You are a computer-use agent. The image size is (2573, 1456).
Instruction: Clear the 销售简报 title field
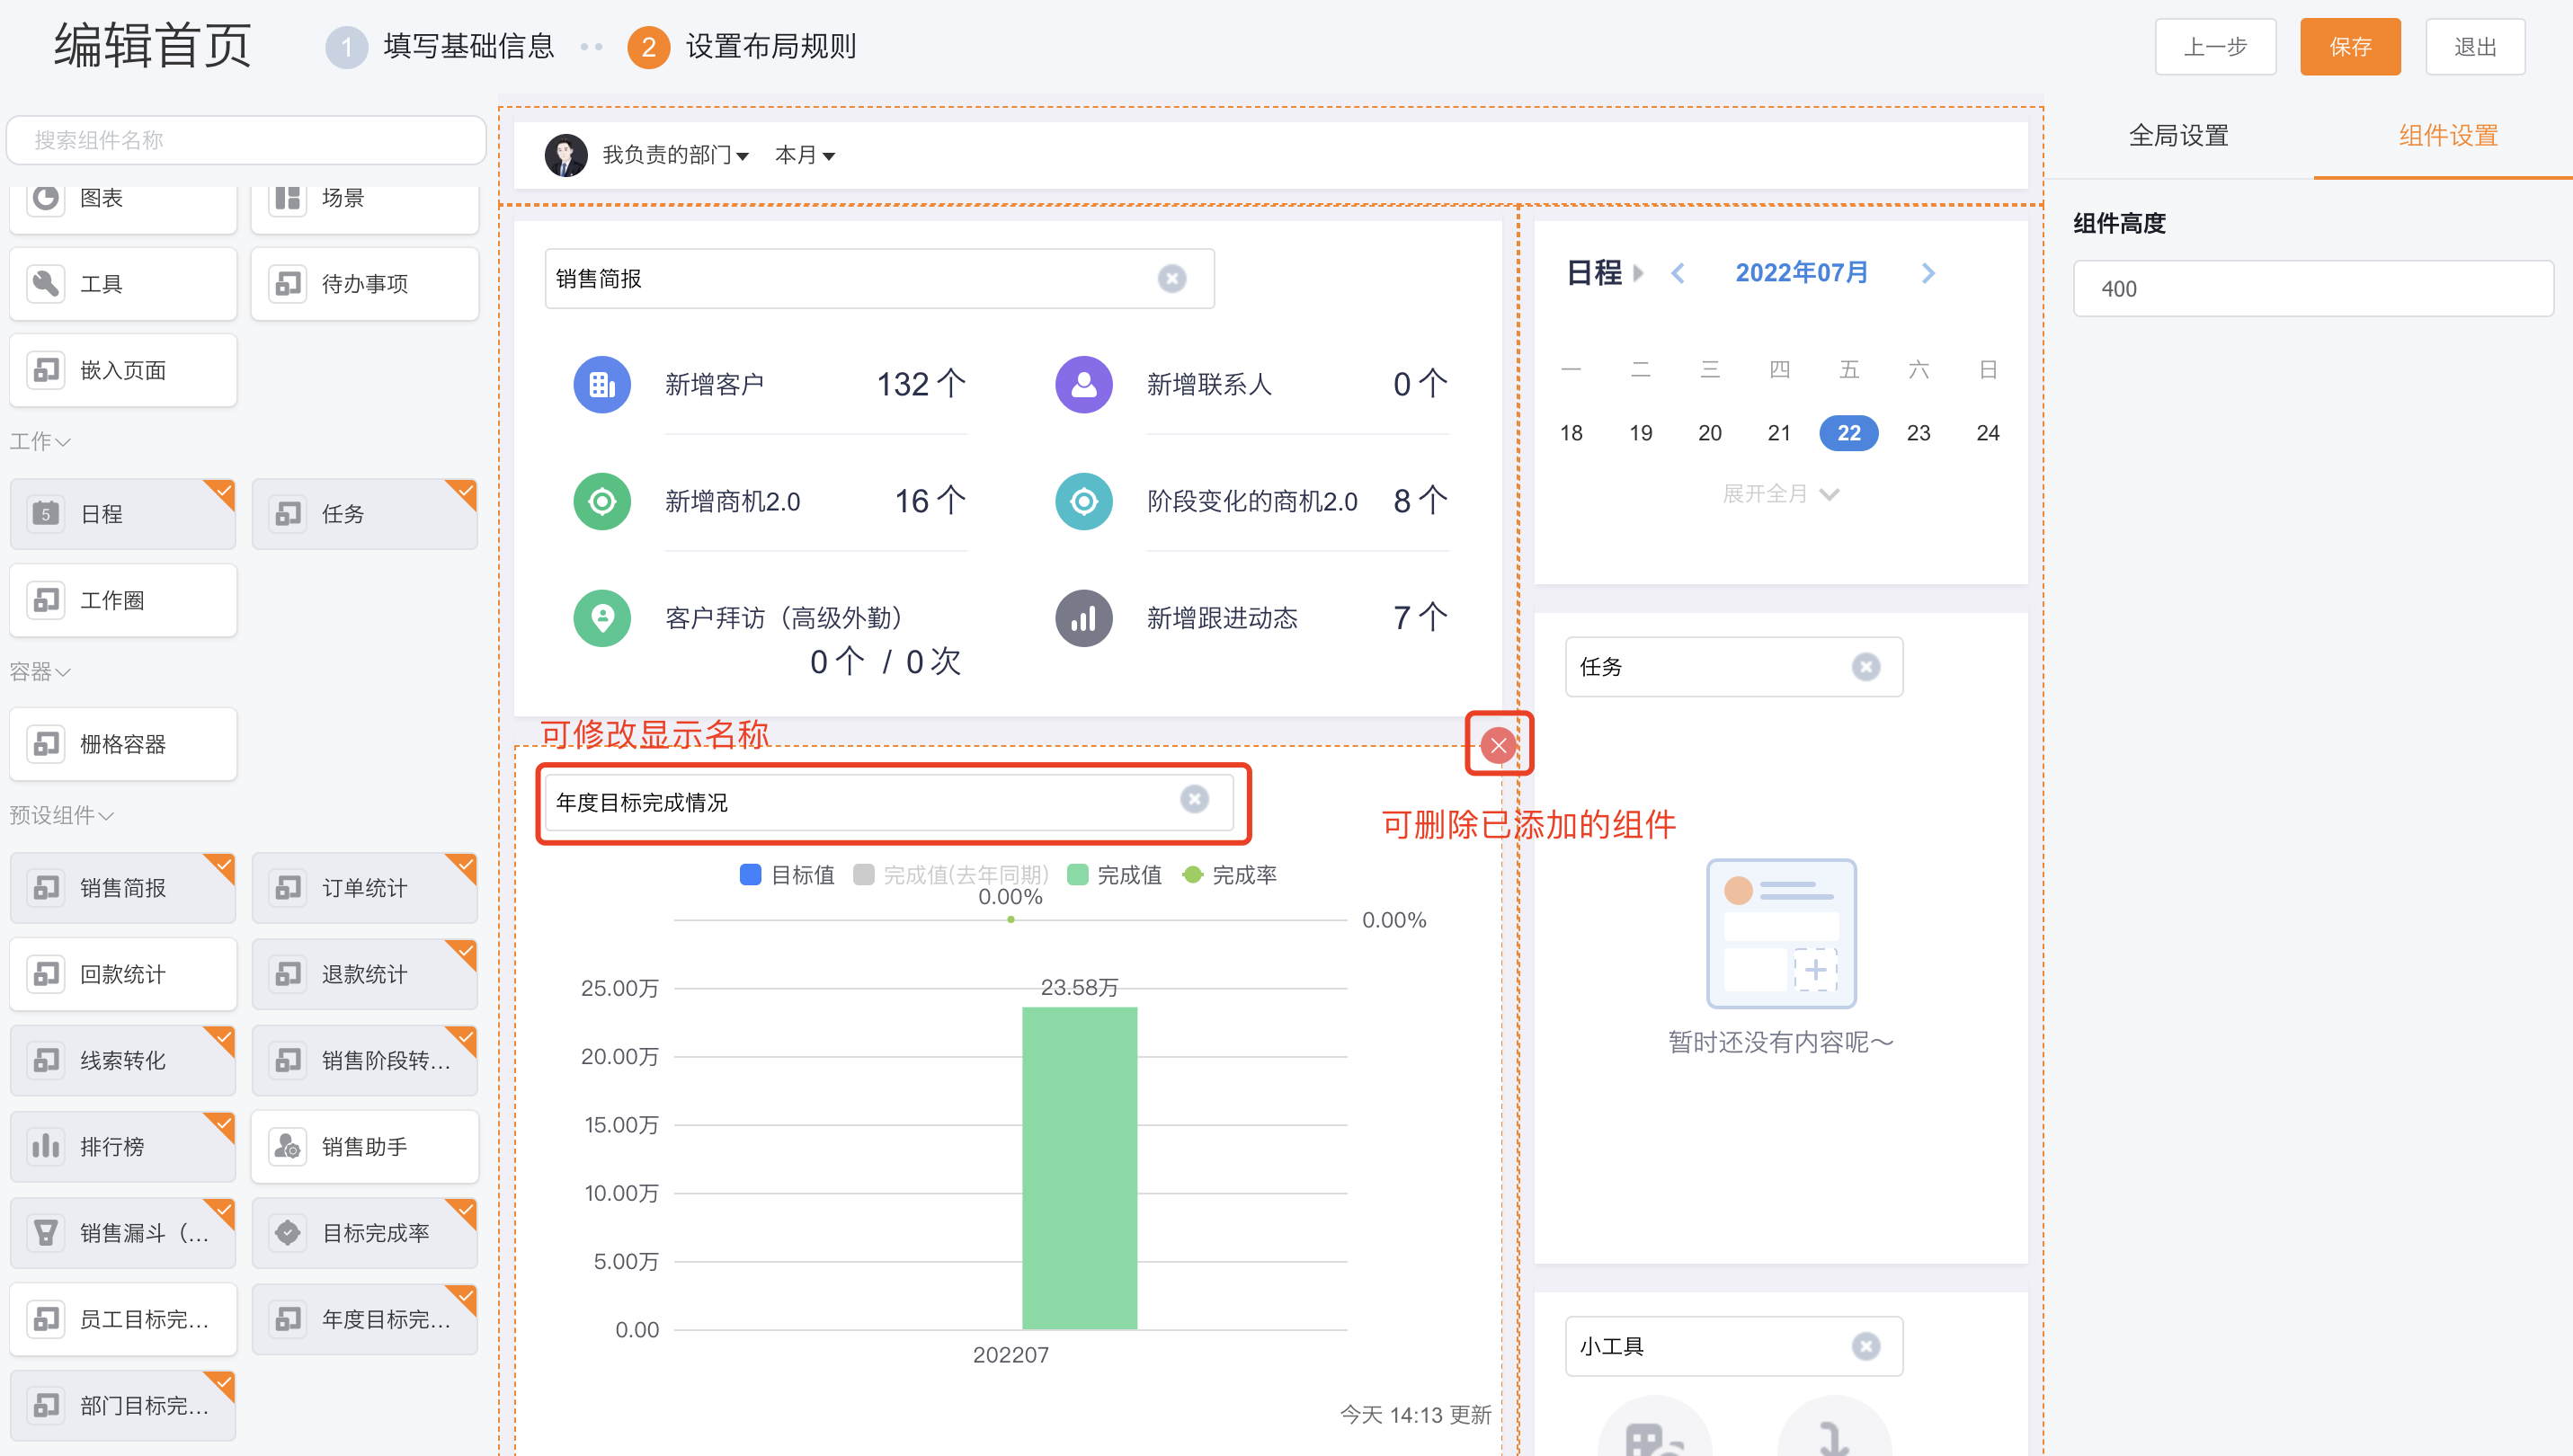point(1172,278)
